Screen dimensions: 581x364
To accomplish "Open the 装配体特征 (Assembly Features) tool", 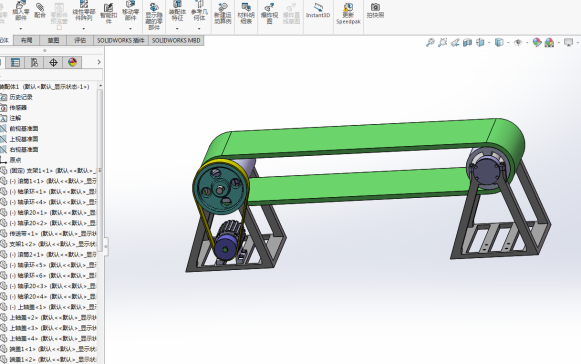I will coord(177,11).
